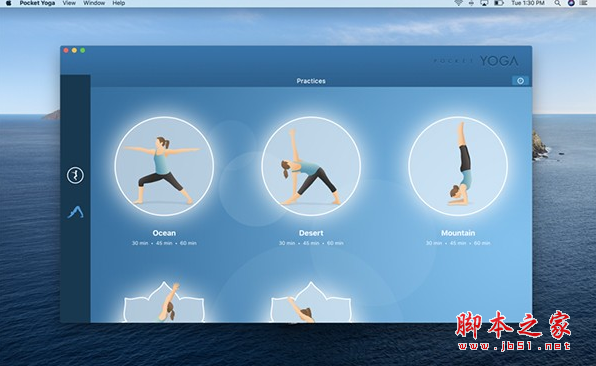Open the Notification Center icon
Image resolution: width=596 pixels, height=366 pixels.
tap(584, 3)
